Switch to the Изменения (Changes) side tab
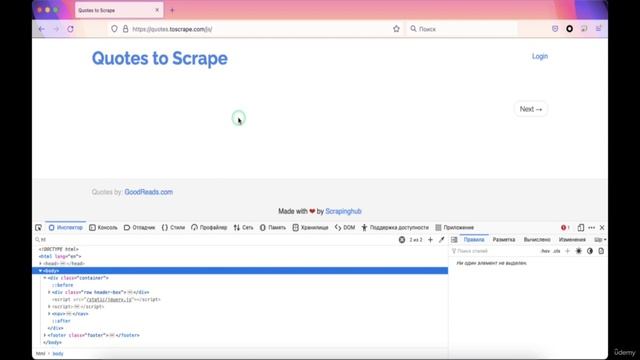640x360 pixels. (572, 240)
